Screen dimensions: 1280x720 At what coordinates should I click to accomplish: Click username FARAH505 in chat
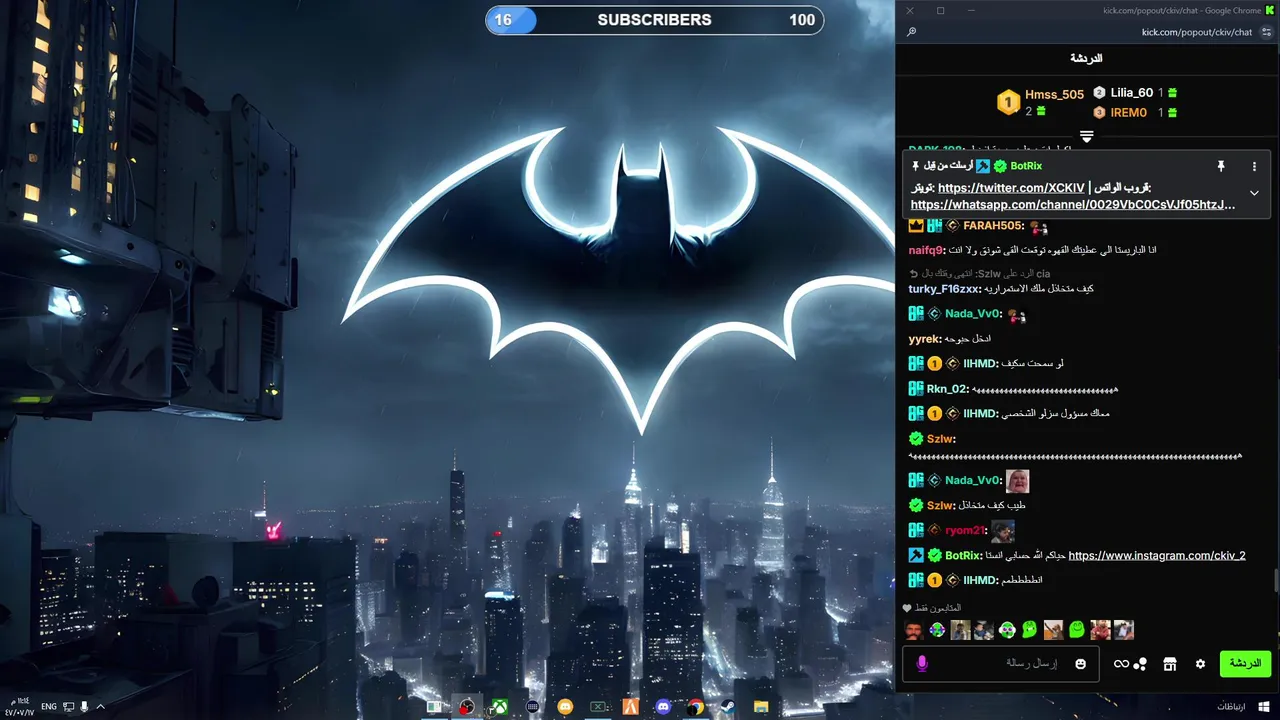(x=993, y=226)
